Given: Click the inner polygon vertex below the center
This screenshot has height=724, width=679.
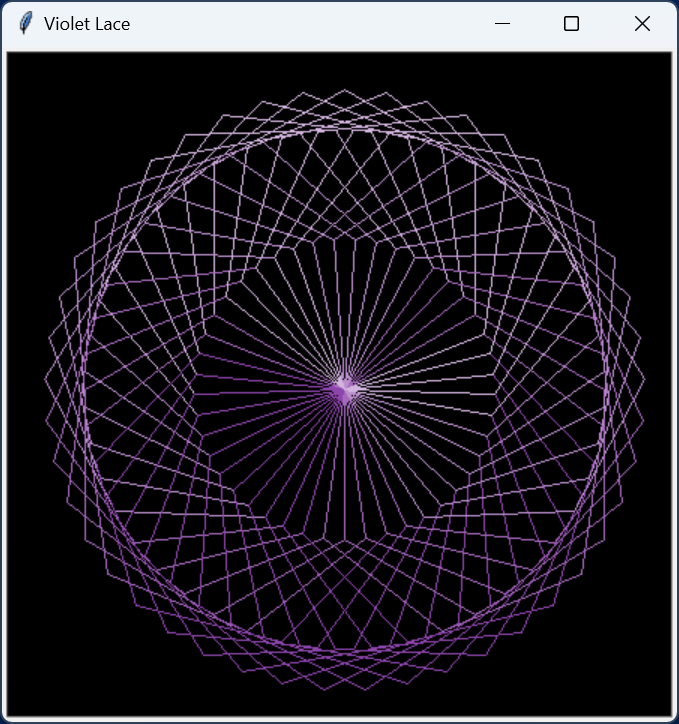Looking at the screenshot, I should pos(345,540).
